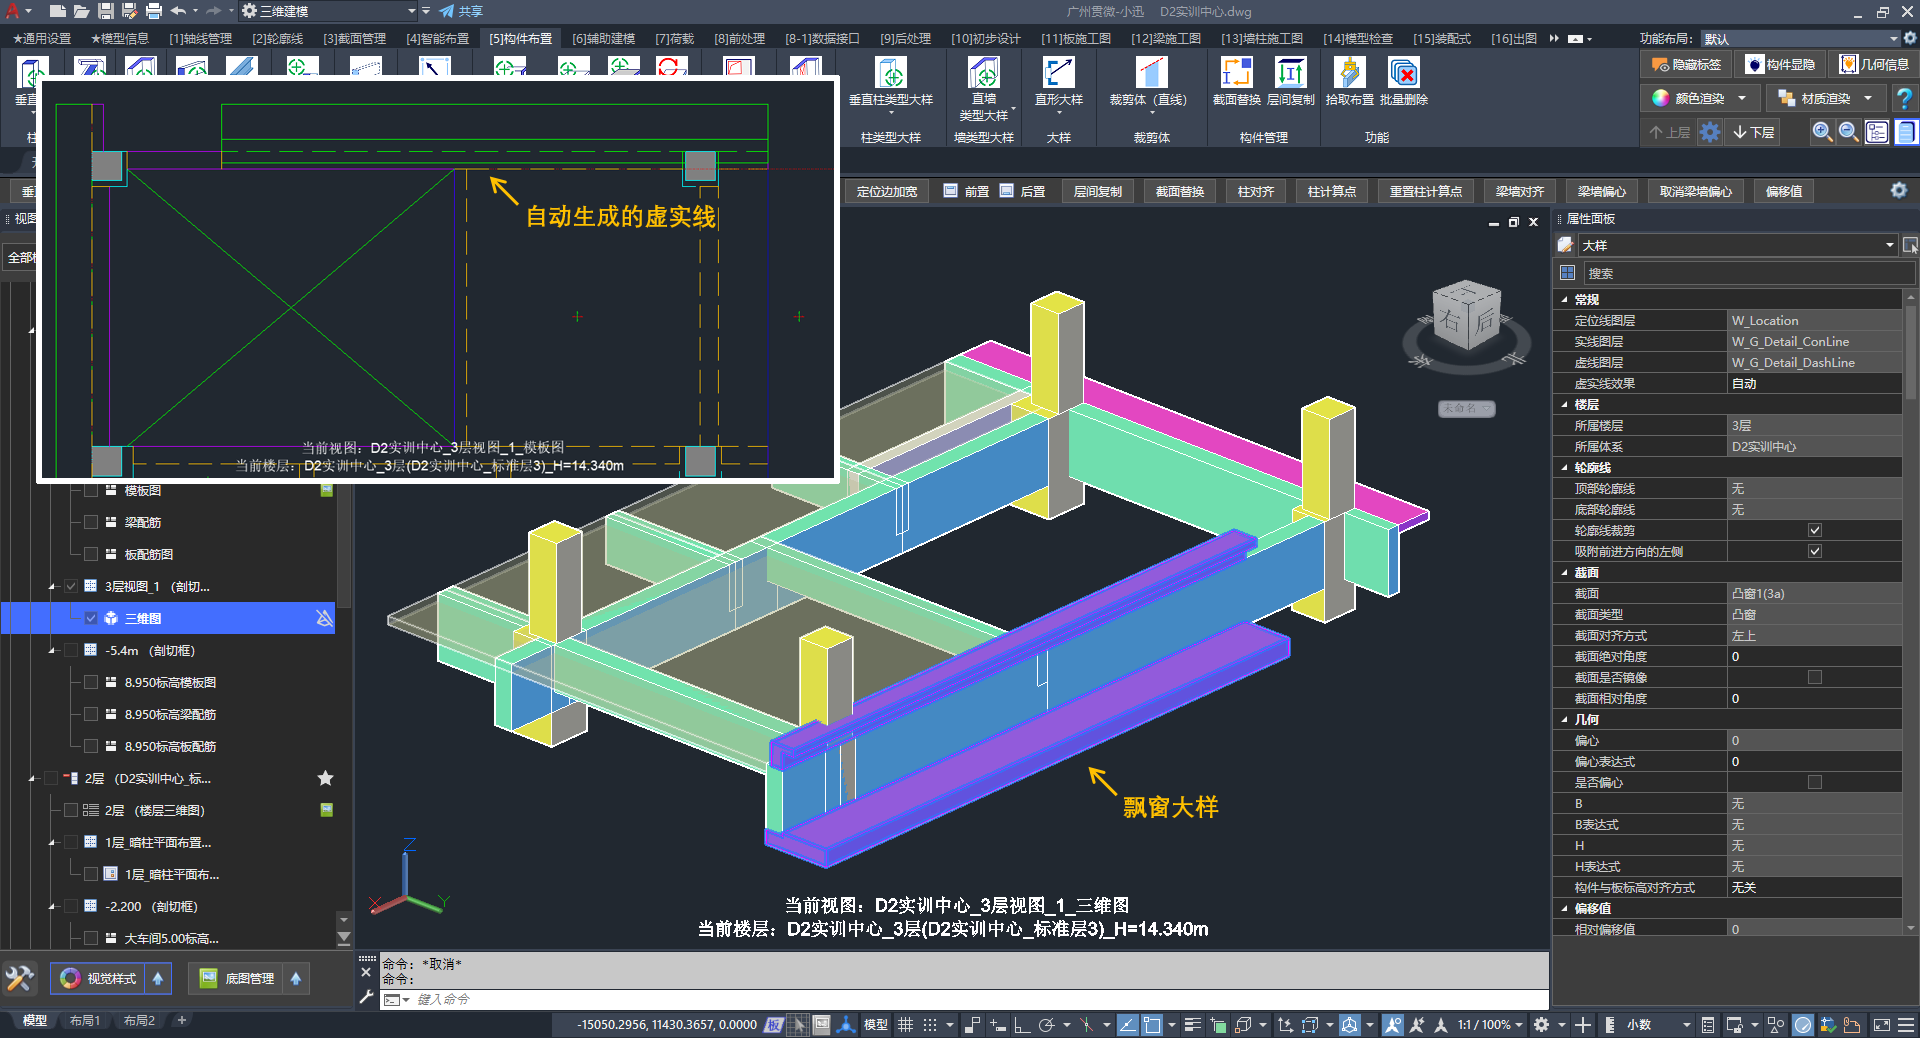Switch to the [7]荷载 ribbon tab
The image size is (1920, 1038).
click(675, 38)
